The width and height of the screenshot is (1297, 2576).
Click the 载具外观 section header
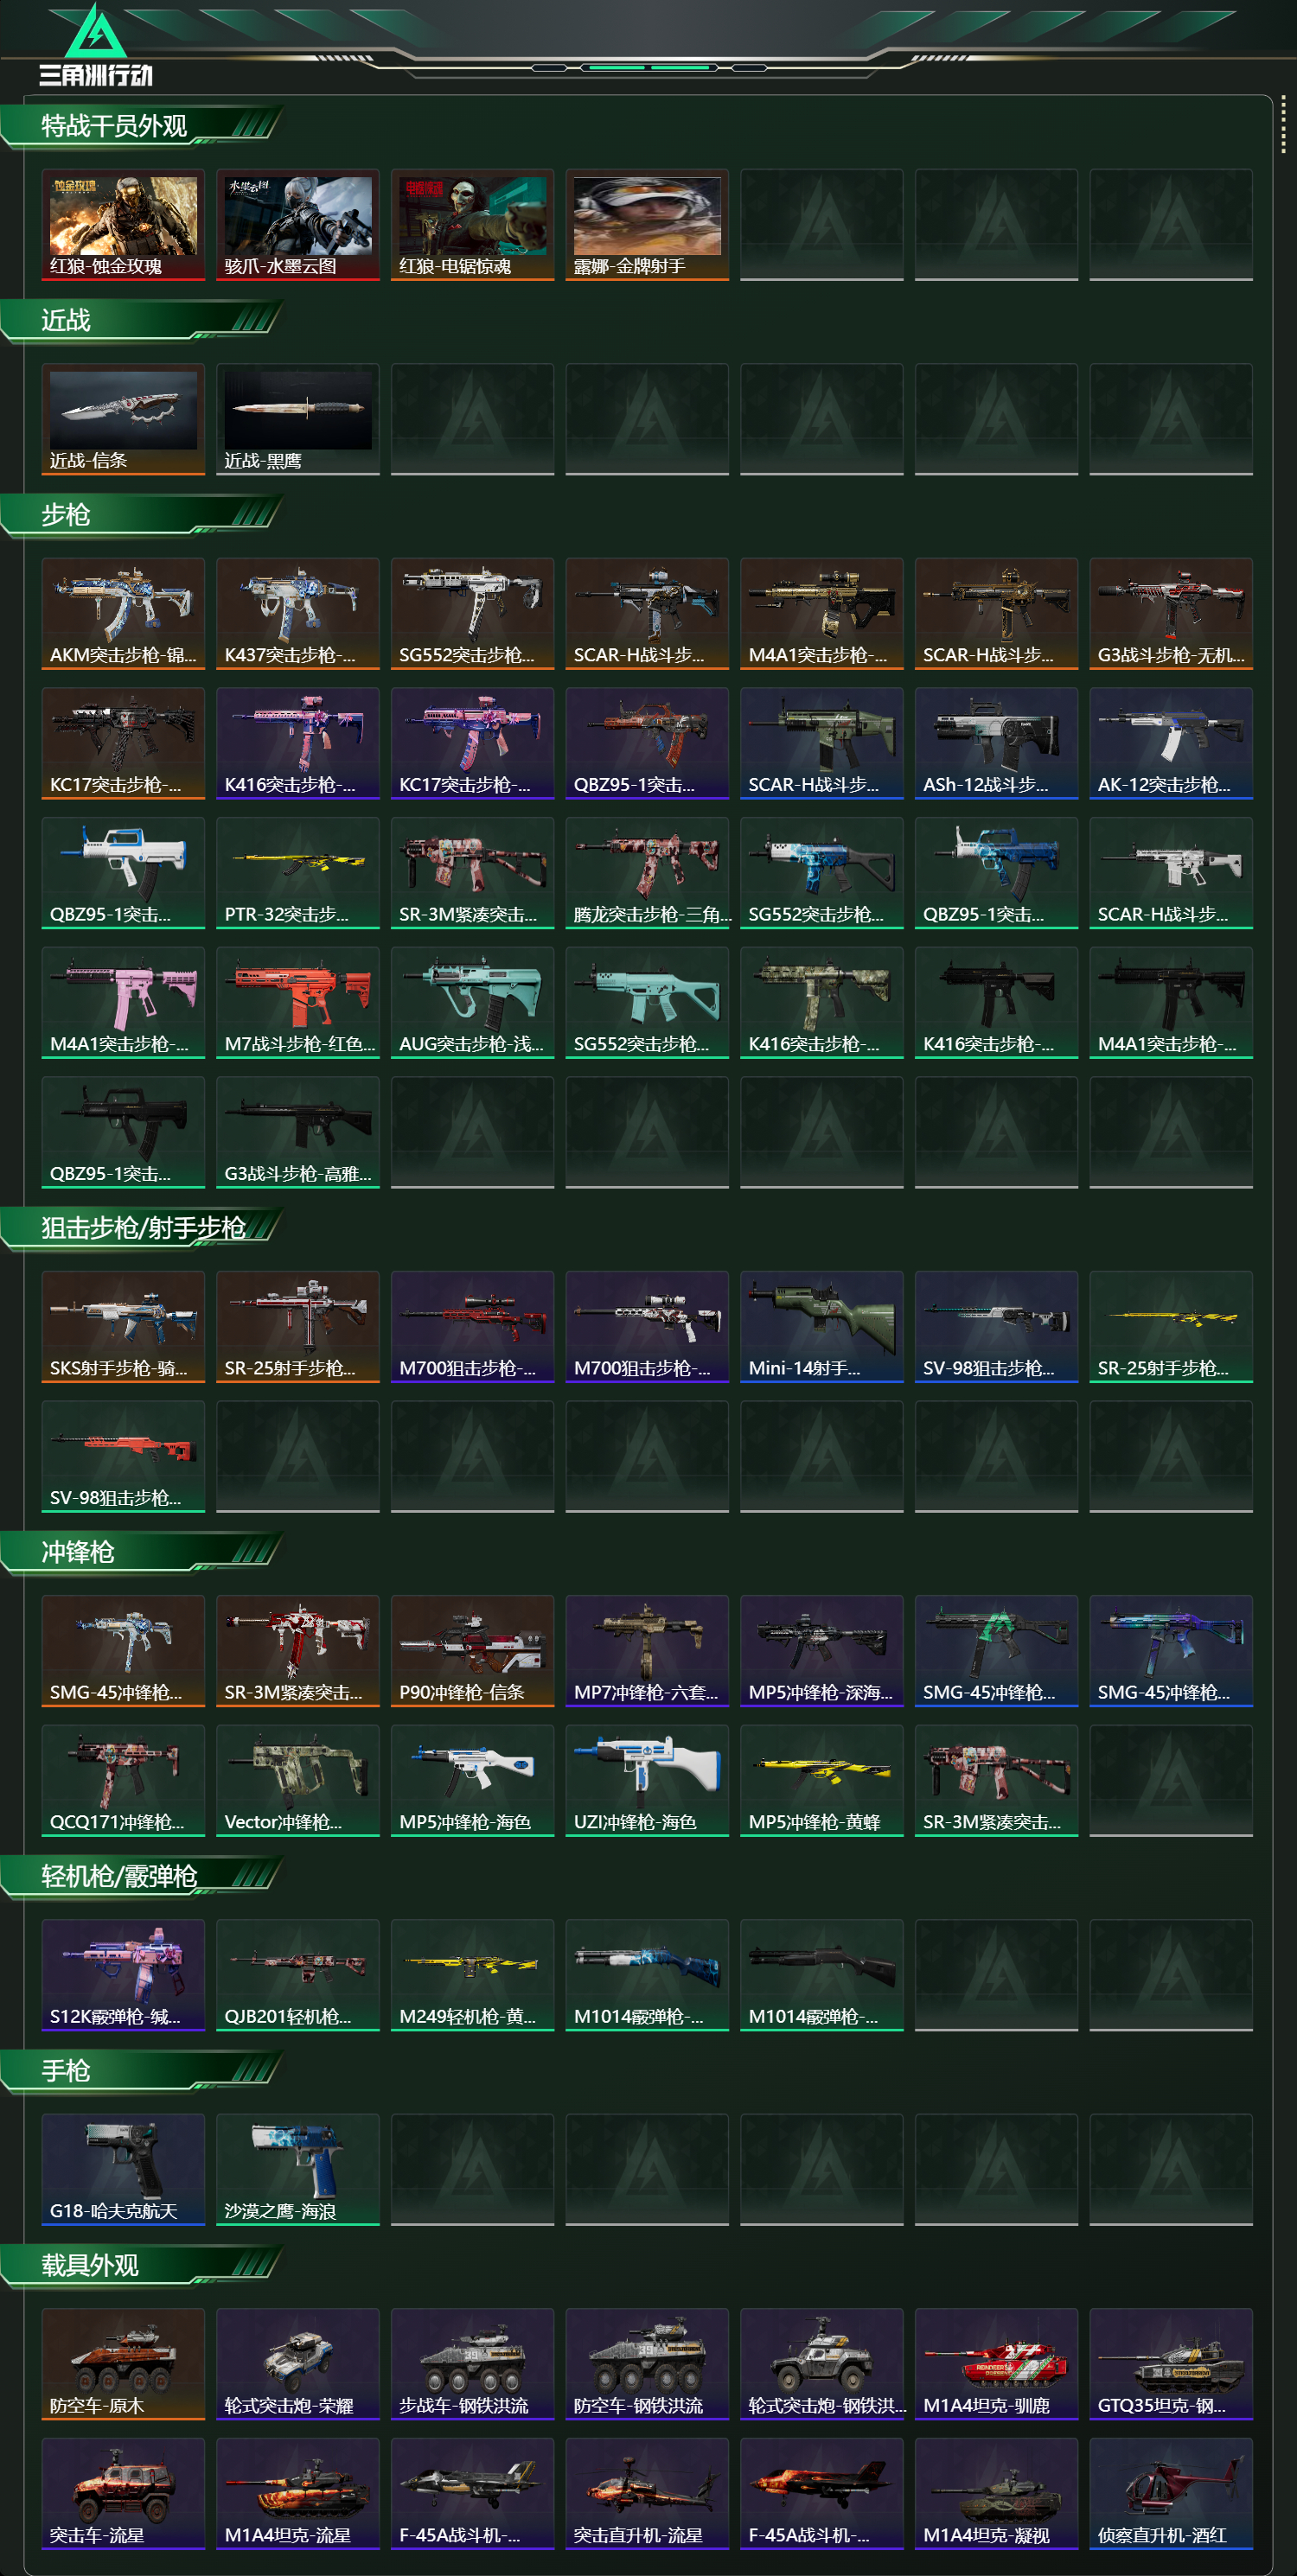click(90, 2264)
